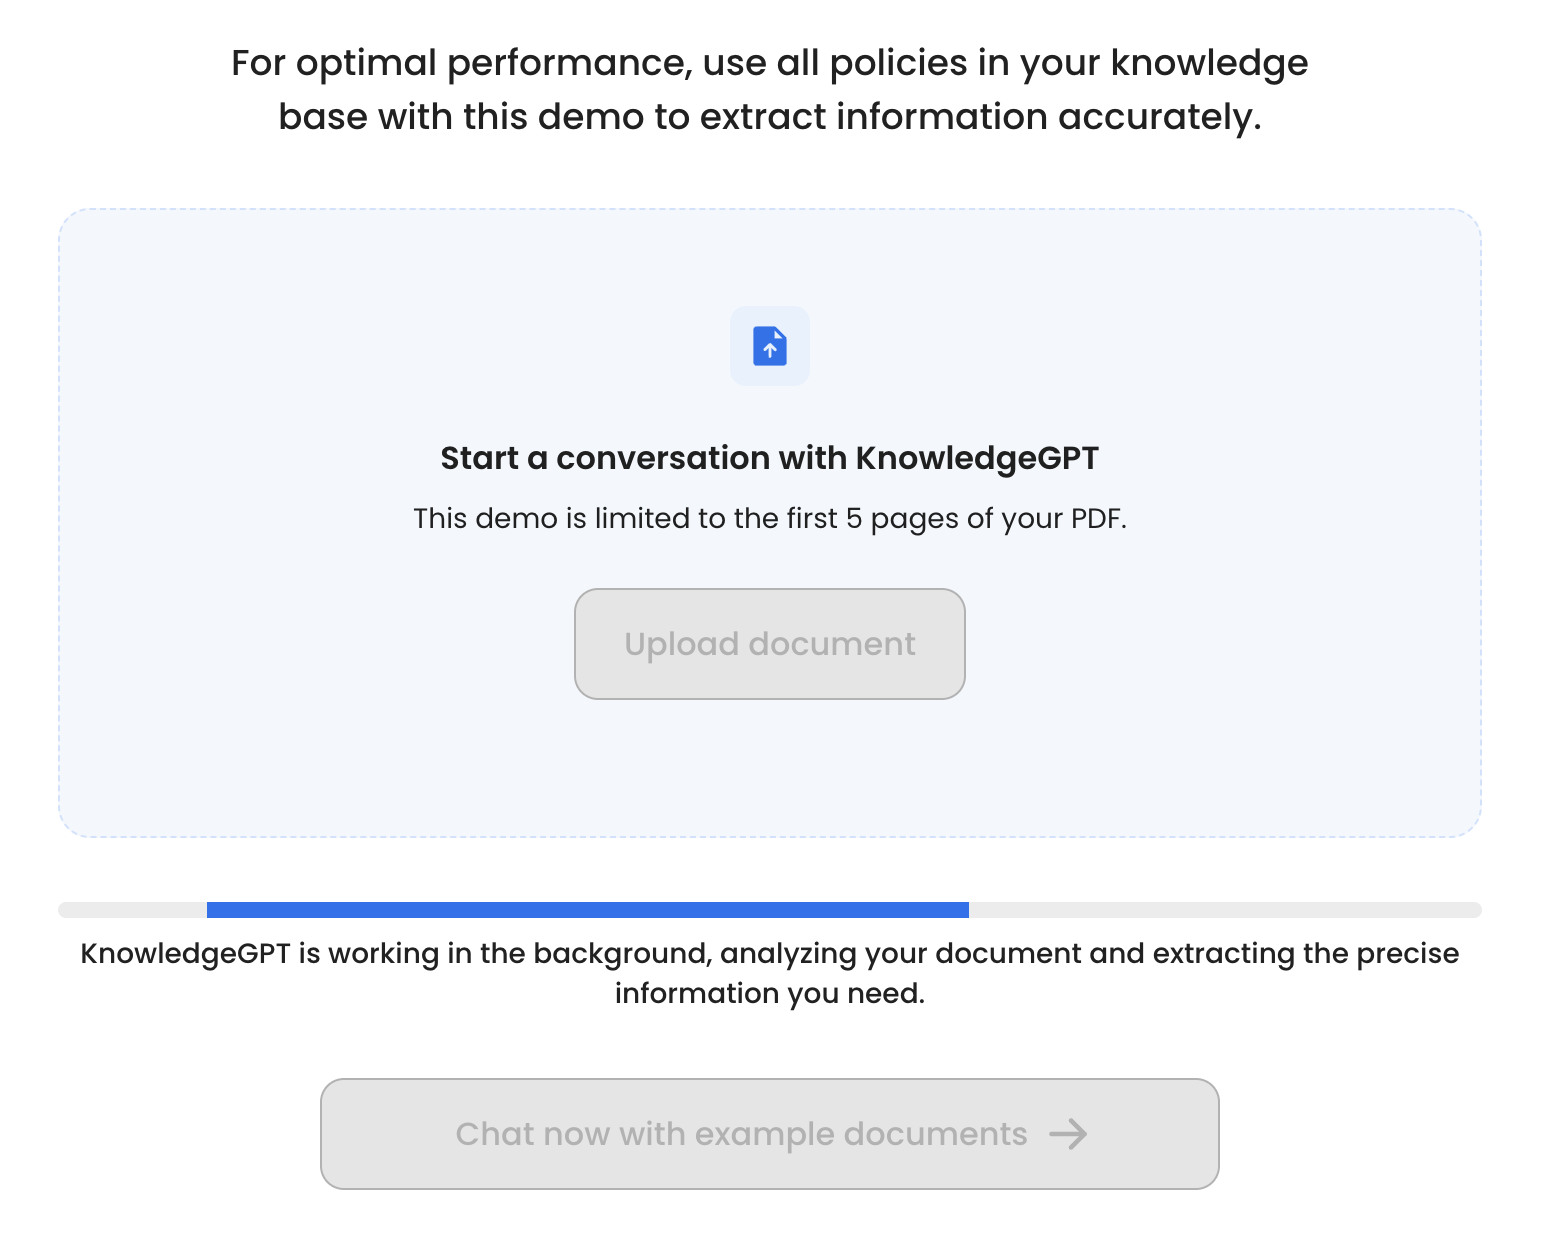Image resolution: width=1546 pixels, height=1237 pixels.
Task: Click the KnowledgeGPT working in background status line
Action: pos(769,953)
